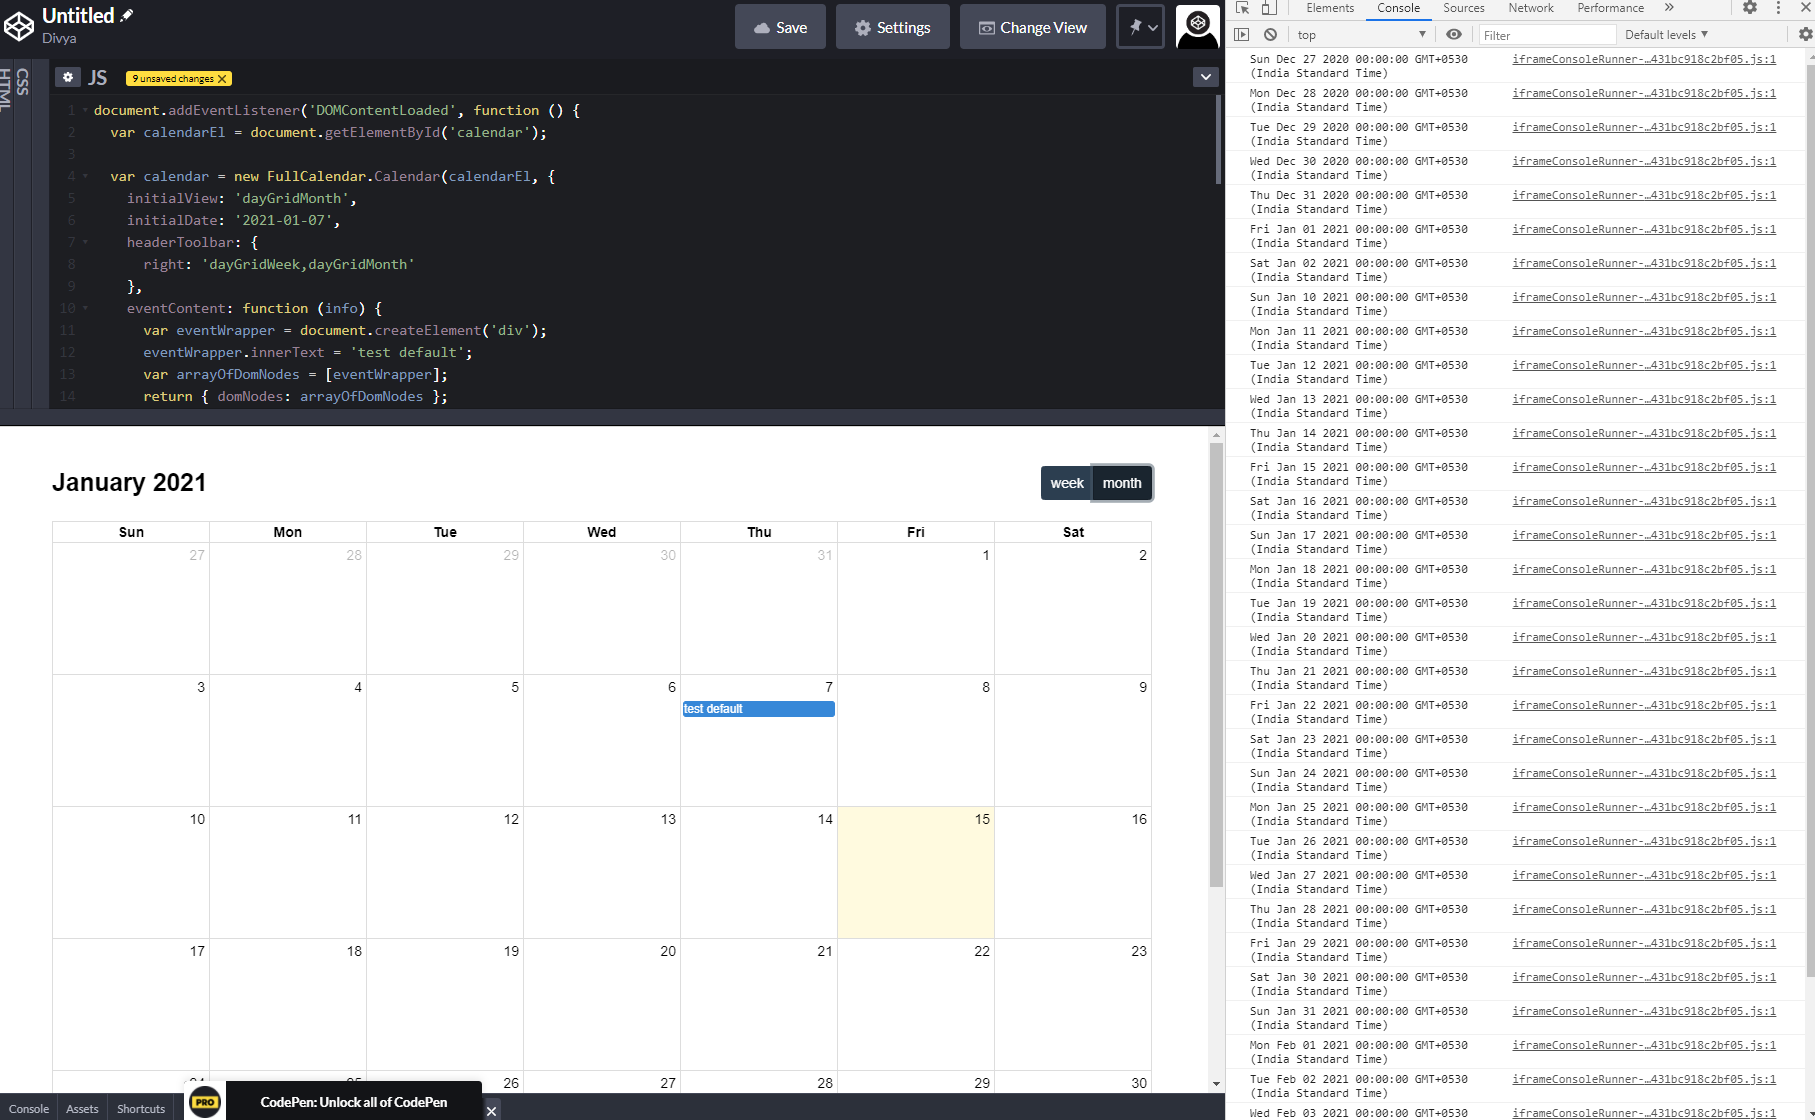
Task: Collapse the JS editor via its chevron
Action: [x=1206, y=76]
